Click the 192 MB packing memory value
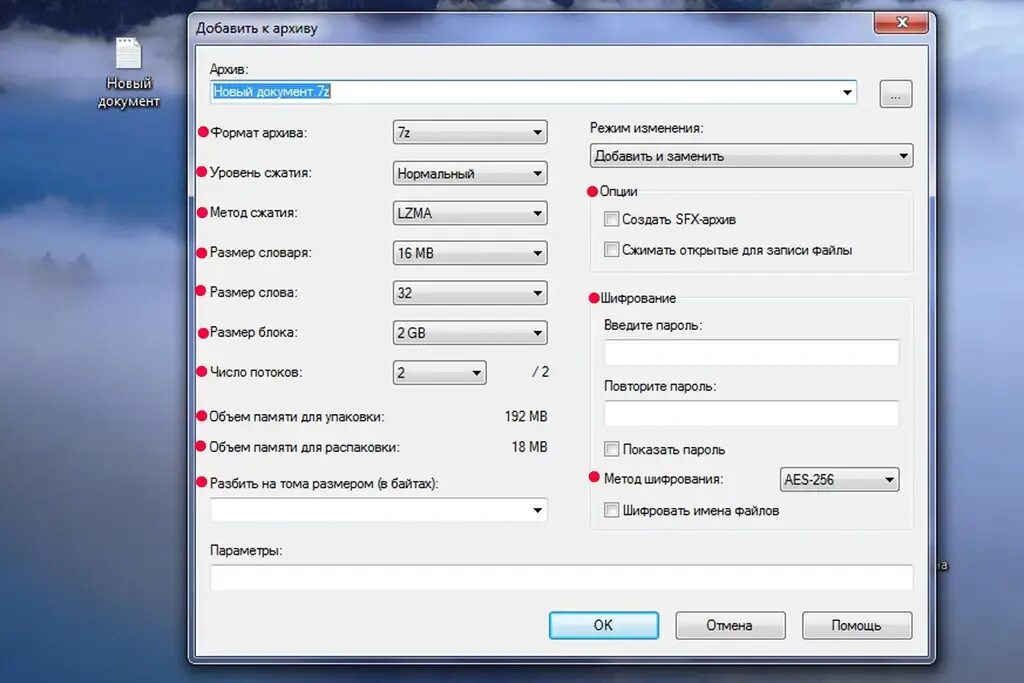The height and width of the screenshot is (683, 1024). click(526, 417)
